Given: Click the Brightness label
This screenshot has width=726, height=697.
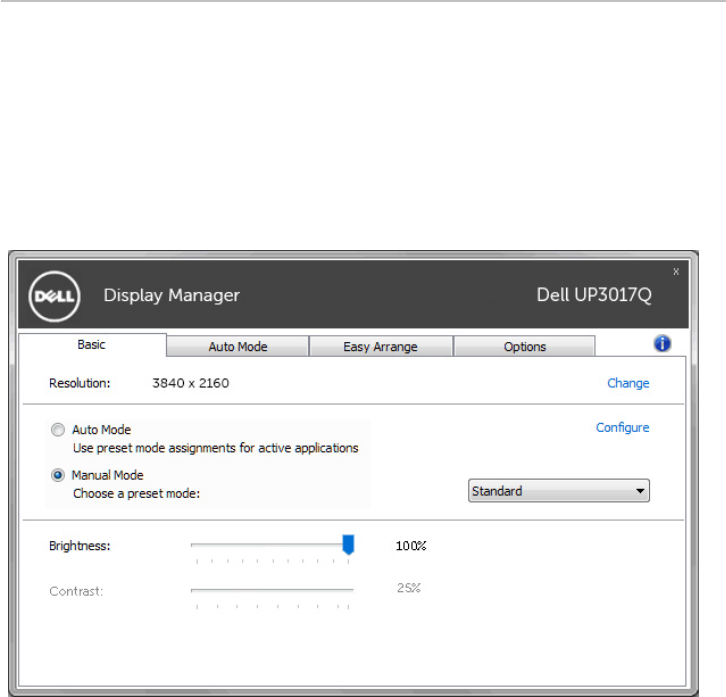Looking at the screenshot, I should 80,546.
